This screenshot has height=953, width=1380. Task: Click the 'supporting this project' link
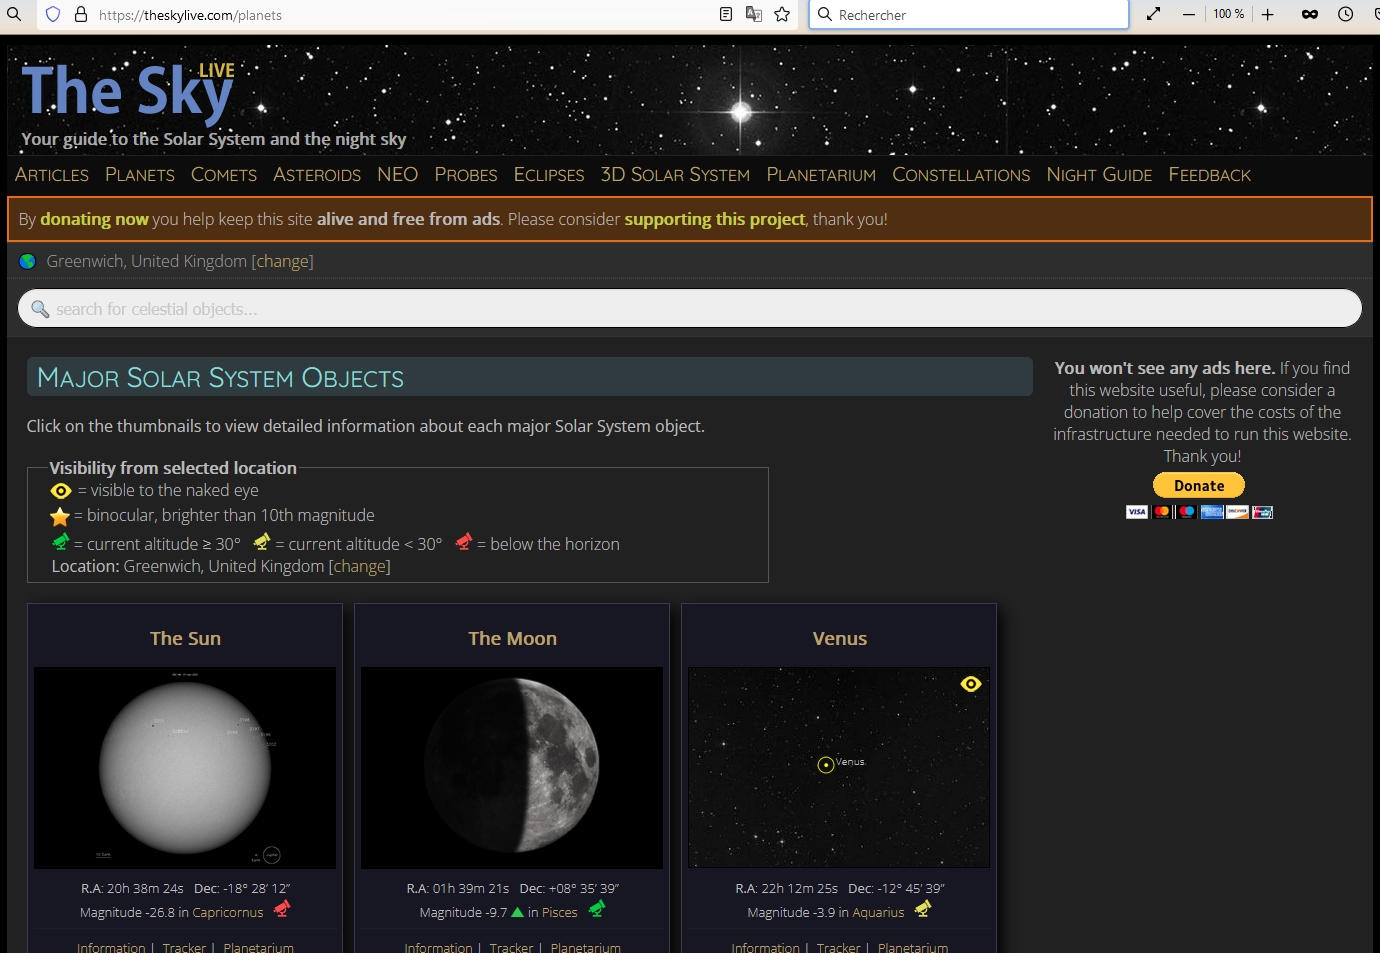(714, 219)
